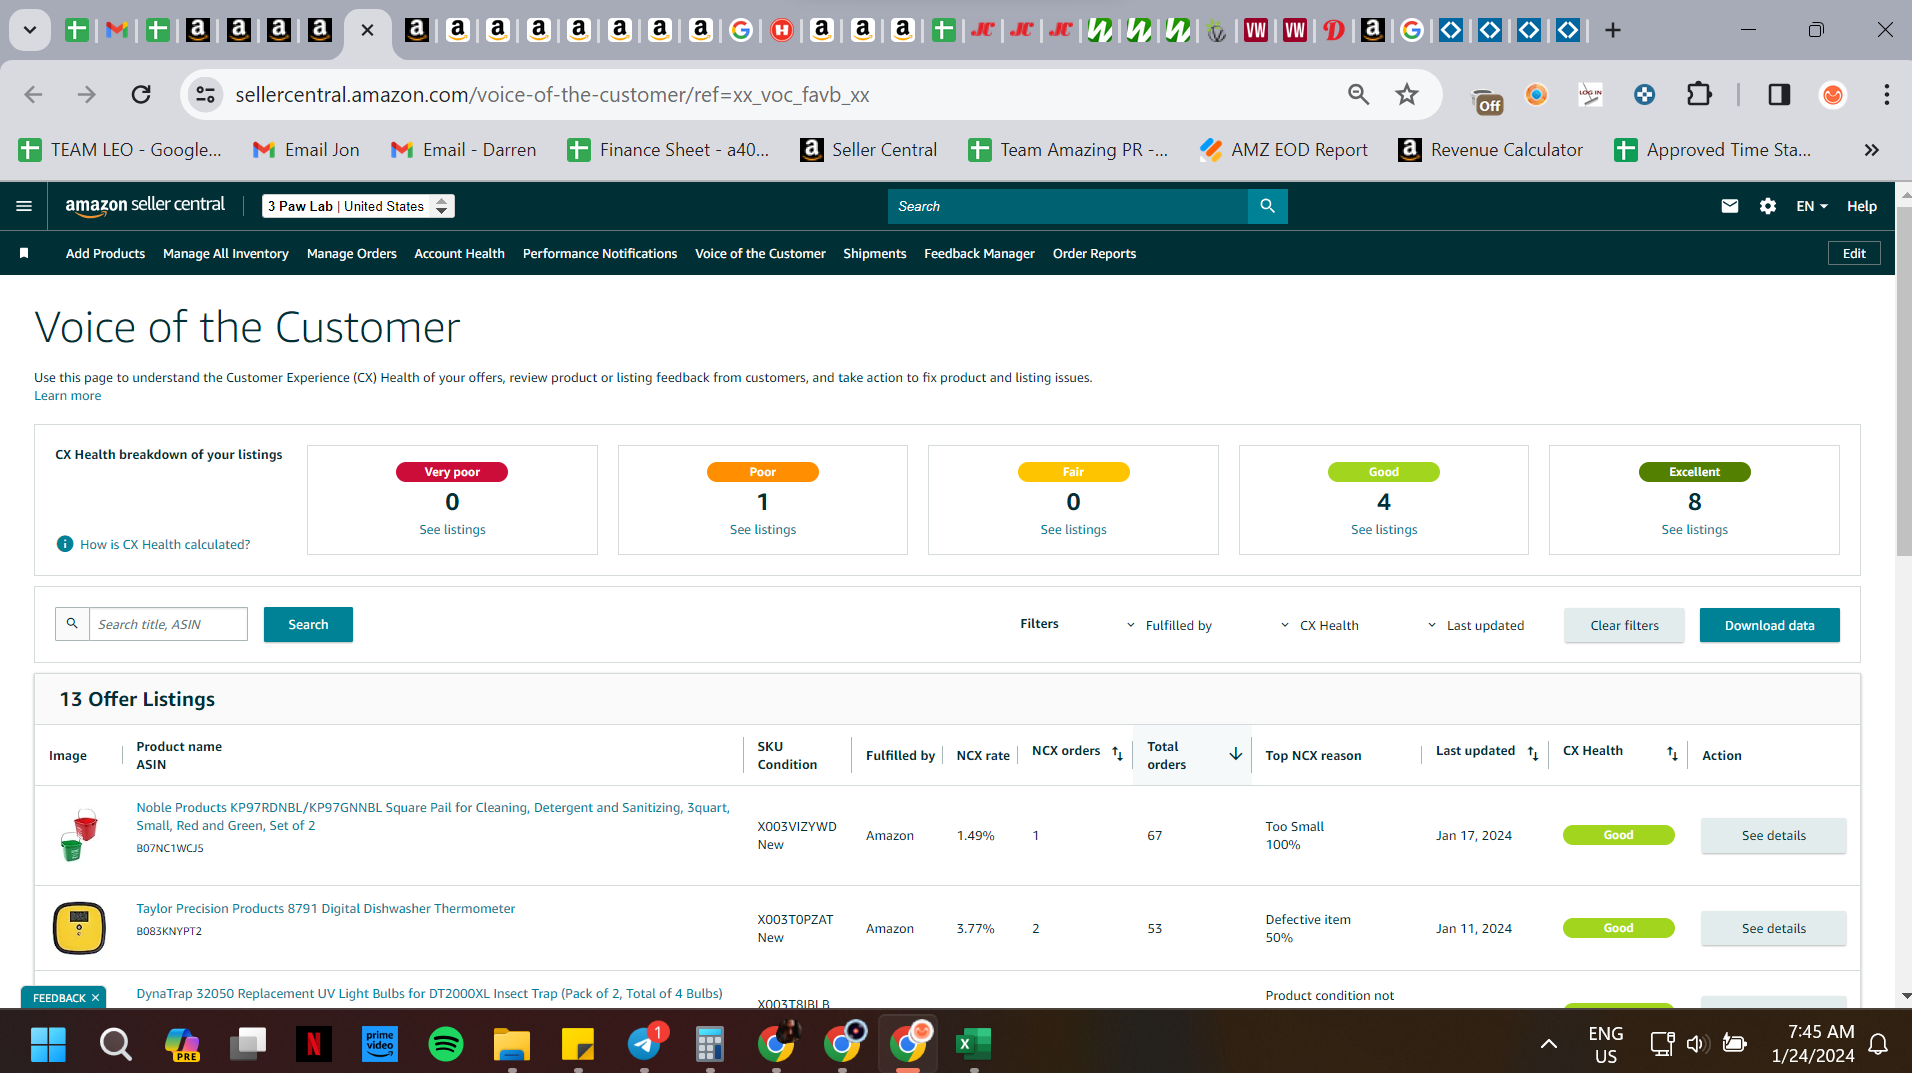
Task: Open Feedback Manager in nav bar
Action: [979, 253]
